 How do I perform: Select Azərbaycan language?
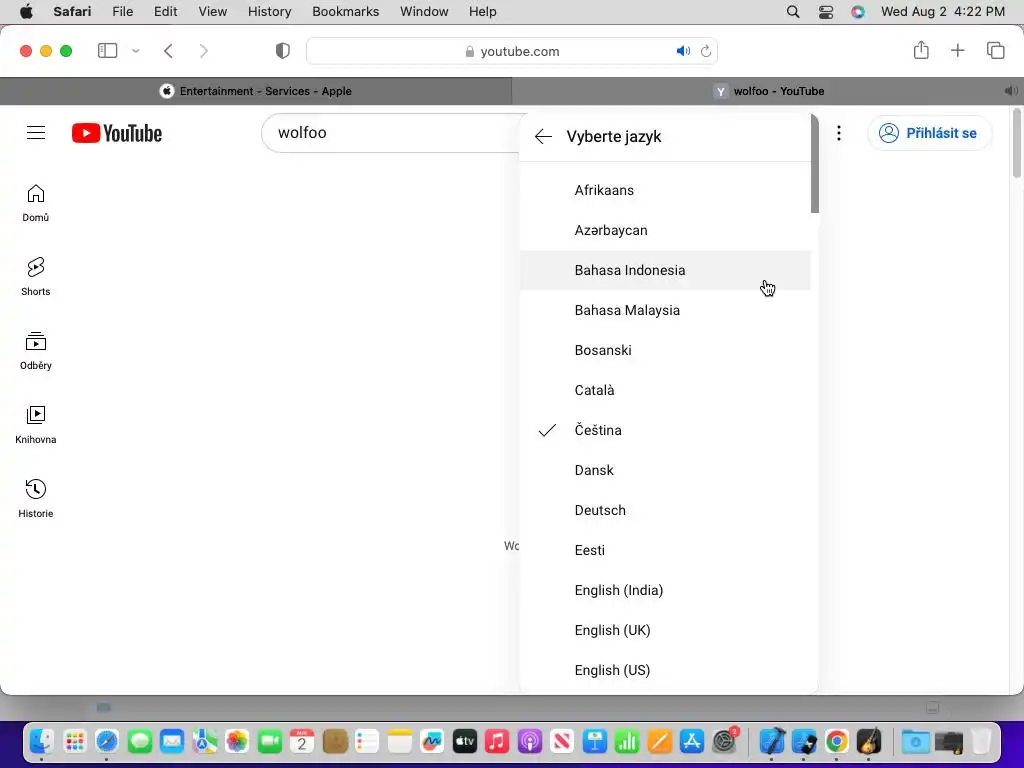(665, 230)
